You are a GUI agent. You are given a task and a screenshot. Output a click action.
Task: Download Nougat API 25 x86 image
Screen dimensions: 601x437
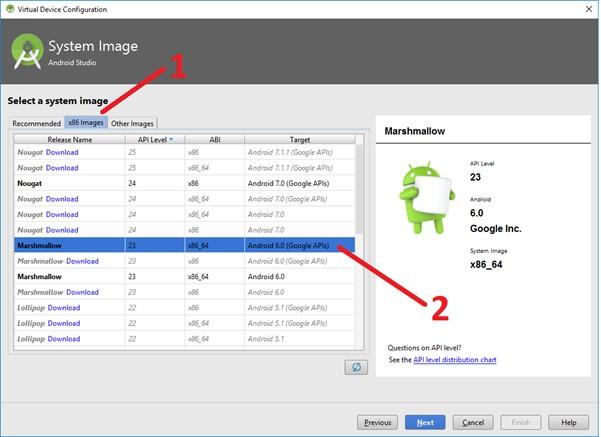62,152
